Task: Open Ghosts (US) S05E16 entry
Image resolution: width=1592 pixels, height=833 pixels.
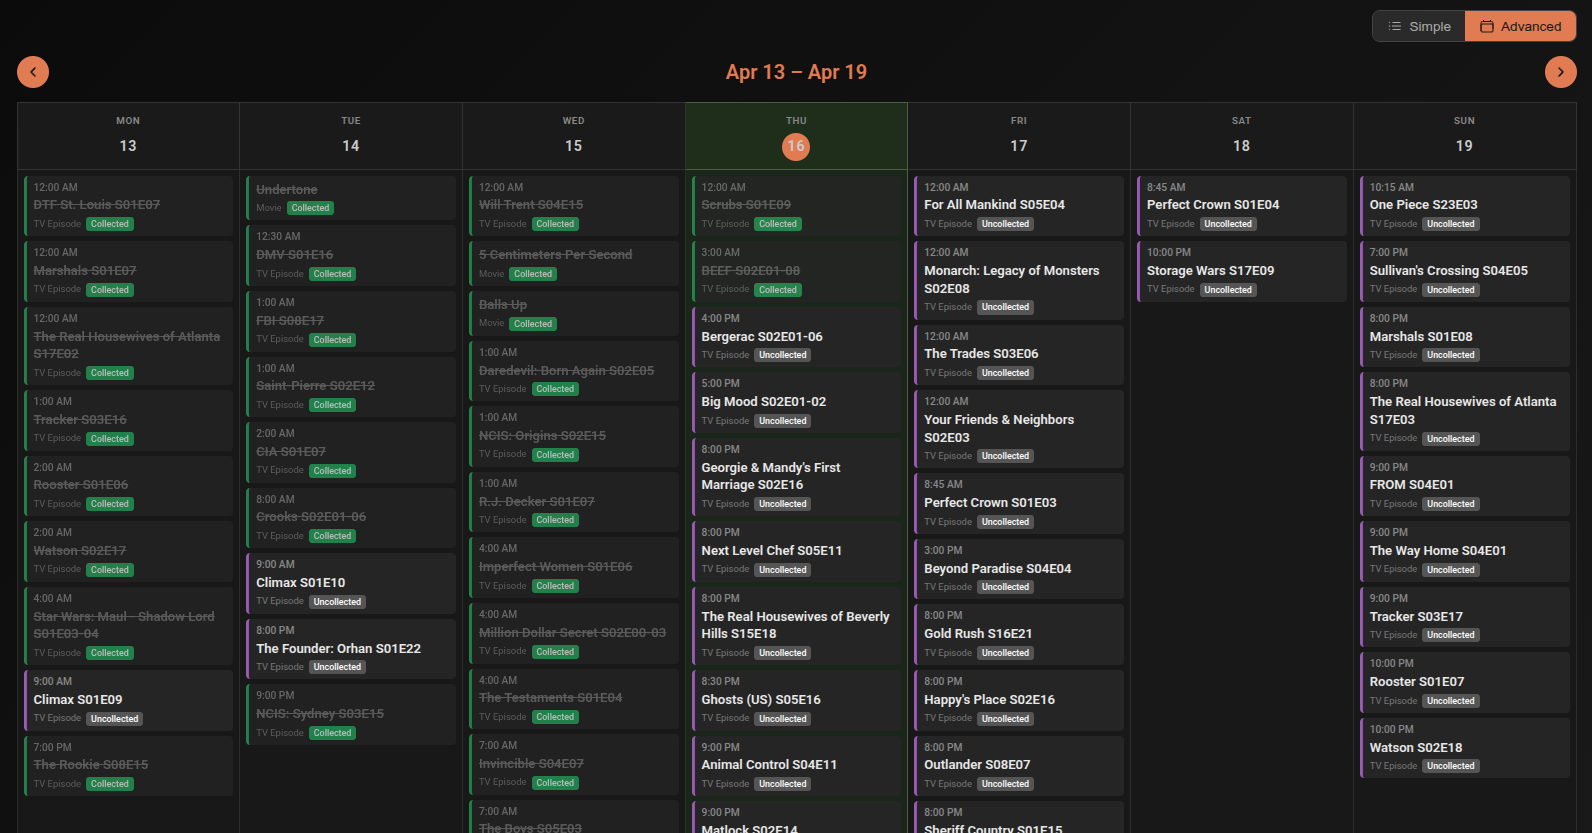Action: pos(797,700)
